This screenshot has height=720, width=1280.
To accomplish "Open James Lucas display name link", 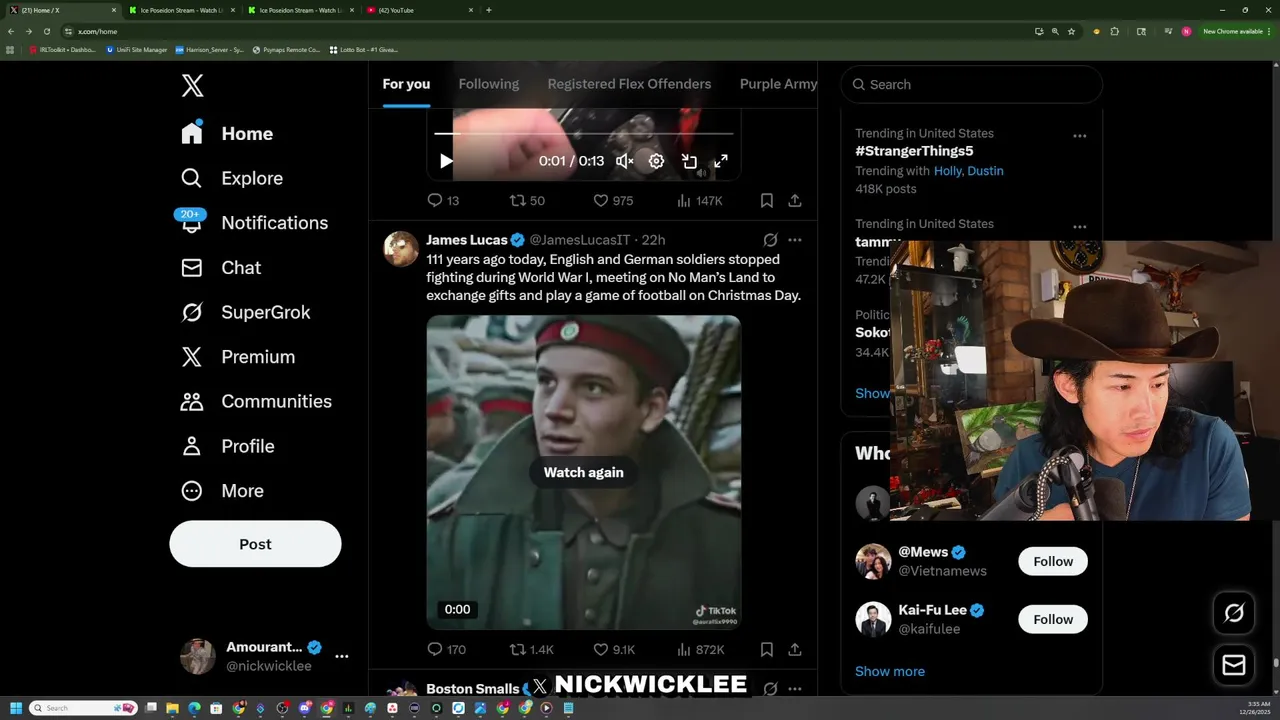I will click(467, 240).
